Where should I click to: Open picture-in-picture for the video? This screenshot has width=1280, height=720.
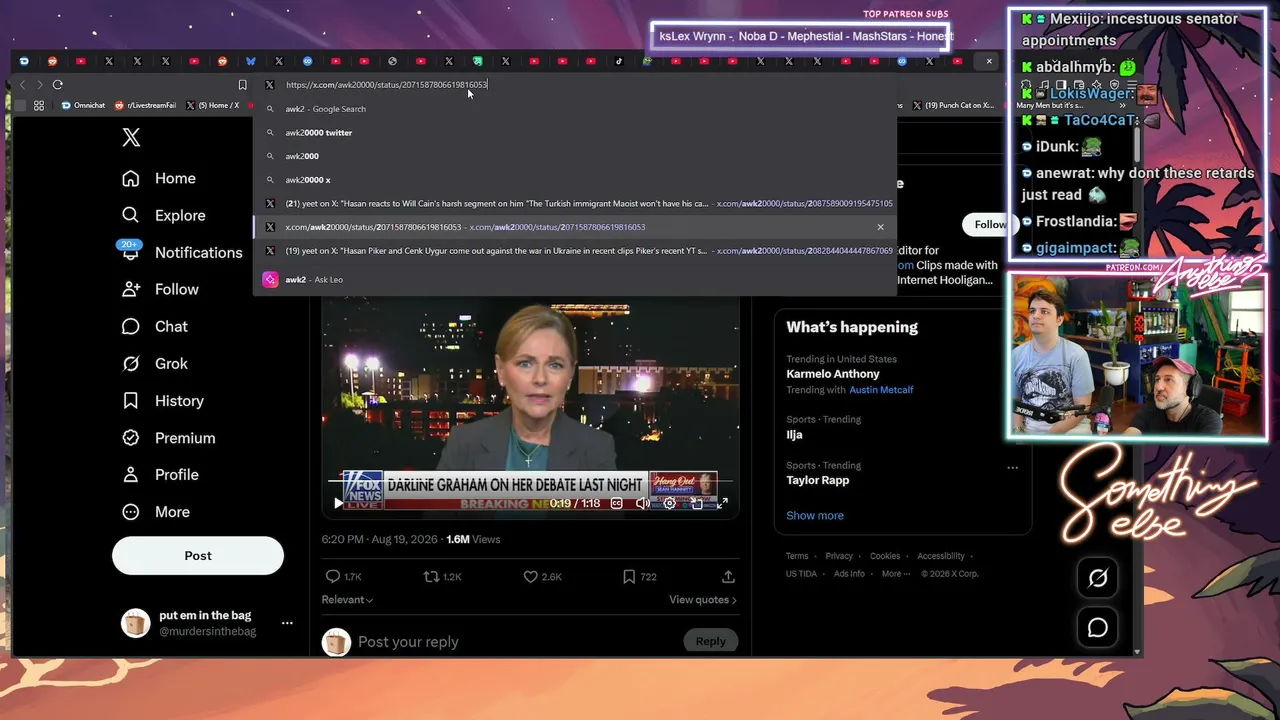coord(696,503)
